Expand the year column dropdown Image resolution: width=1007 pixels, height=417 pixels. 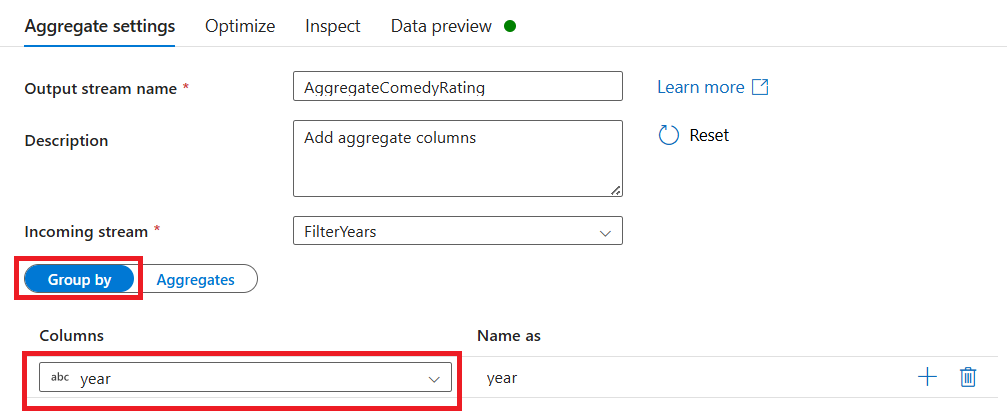[245, 378]
